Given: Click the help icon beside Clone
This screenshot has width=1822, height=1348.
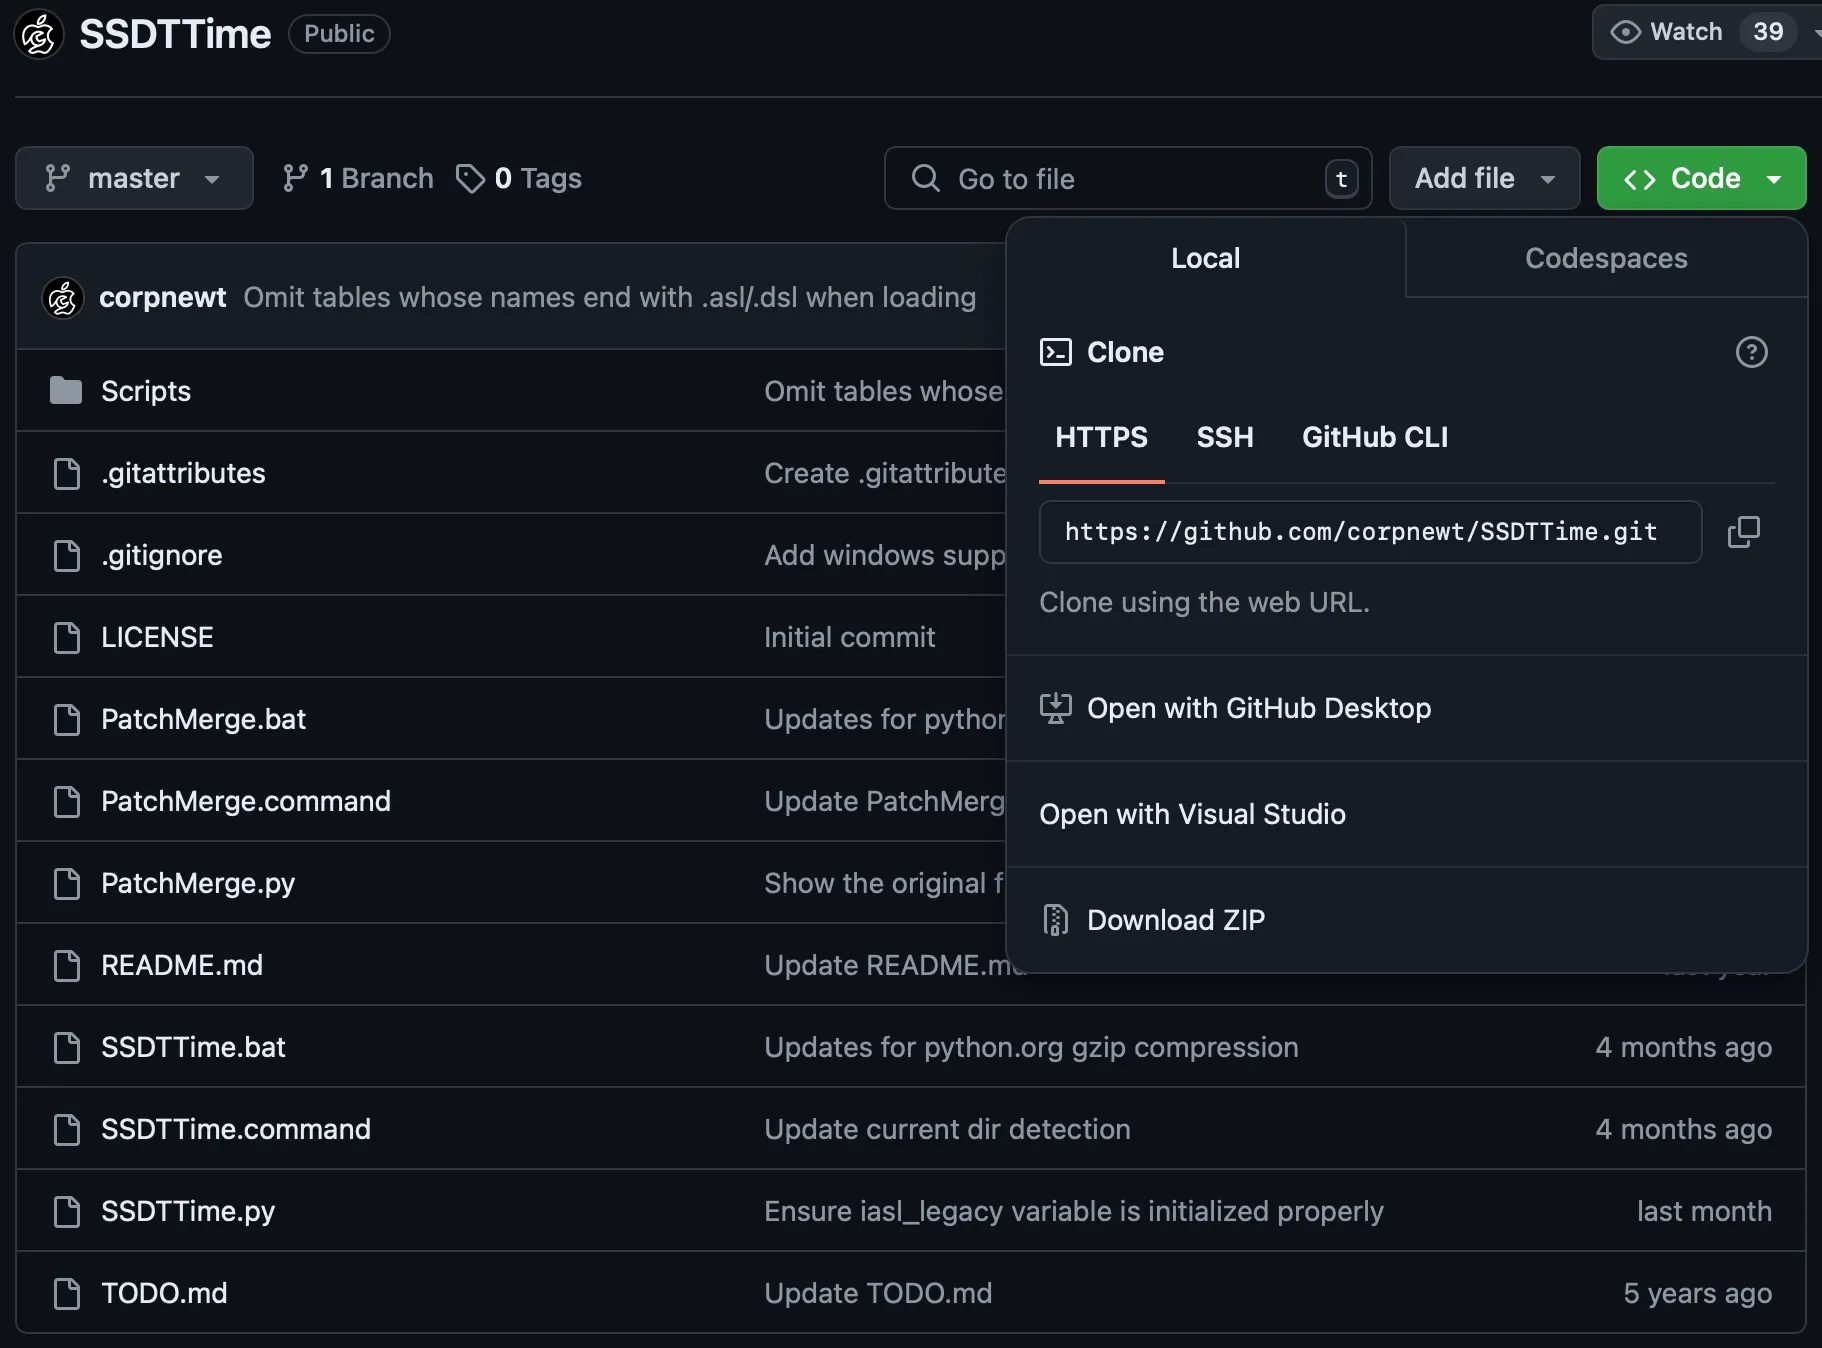Looking at the screenshot, I should tap(1751, 352).
